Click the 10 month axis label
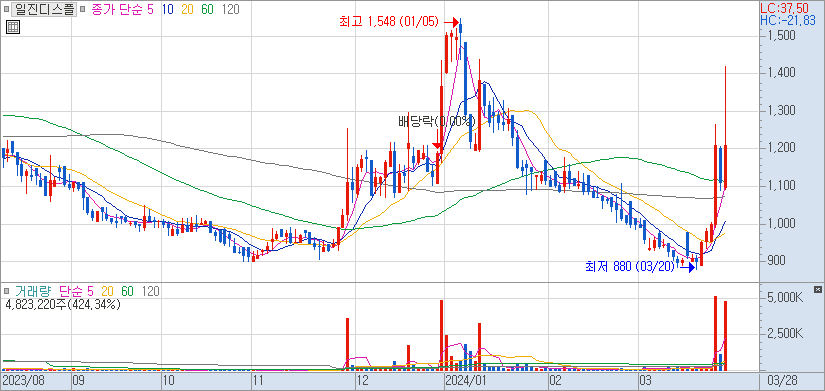 click(168, 380)
